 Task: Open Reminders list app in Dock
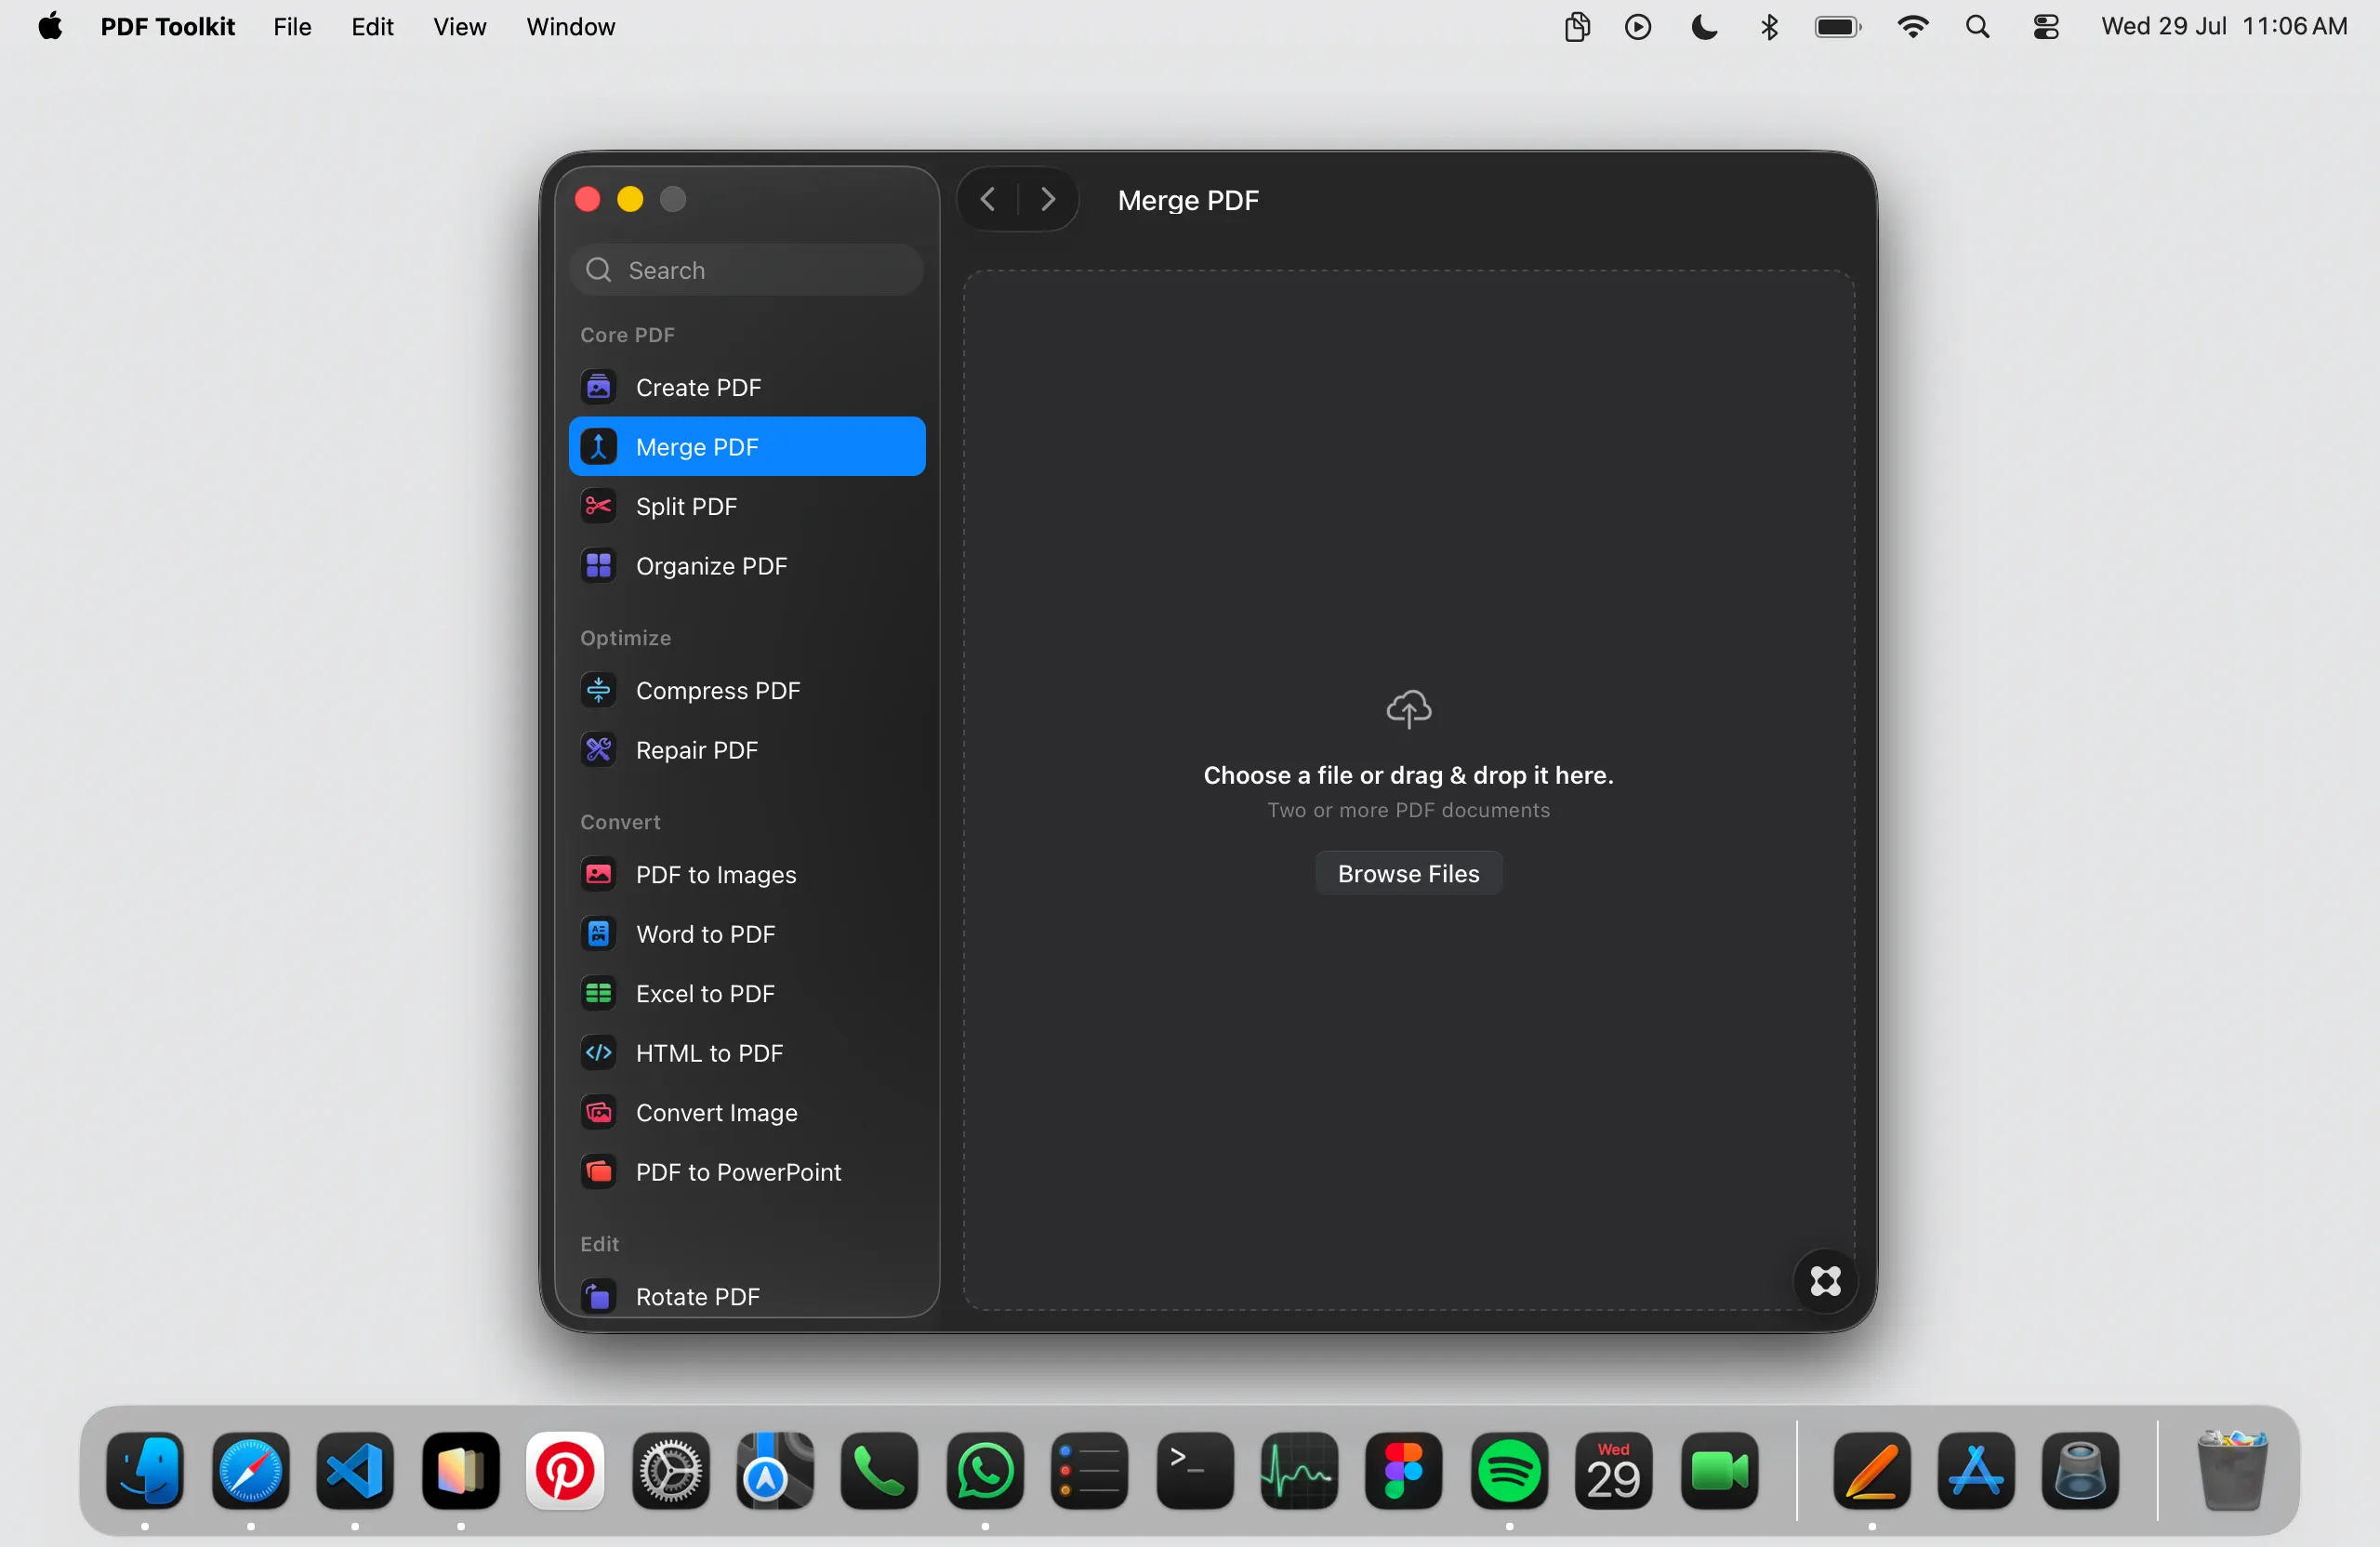[1089, 1471]
